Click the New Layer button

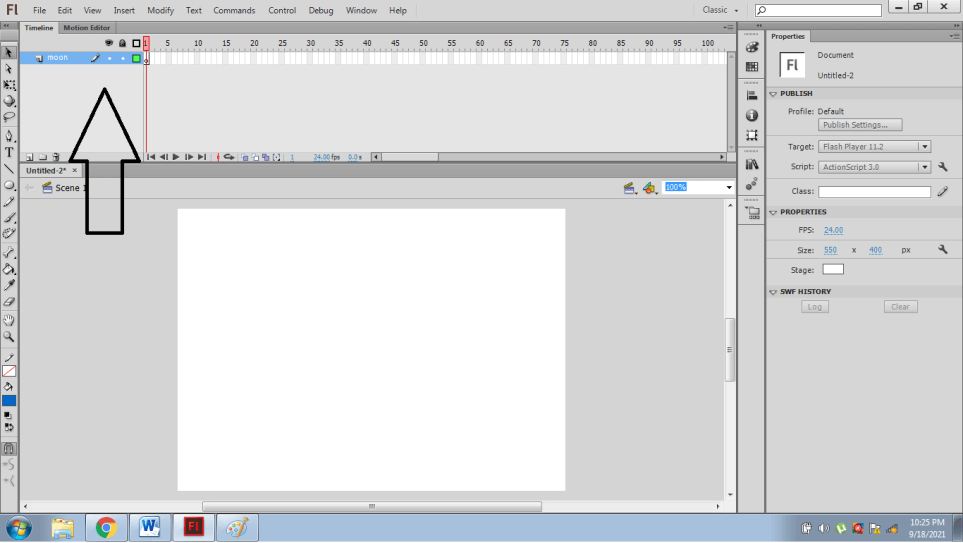pos(29,157)
